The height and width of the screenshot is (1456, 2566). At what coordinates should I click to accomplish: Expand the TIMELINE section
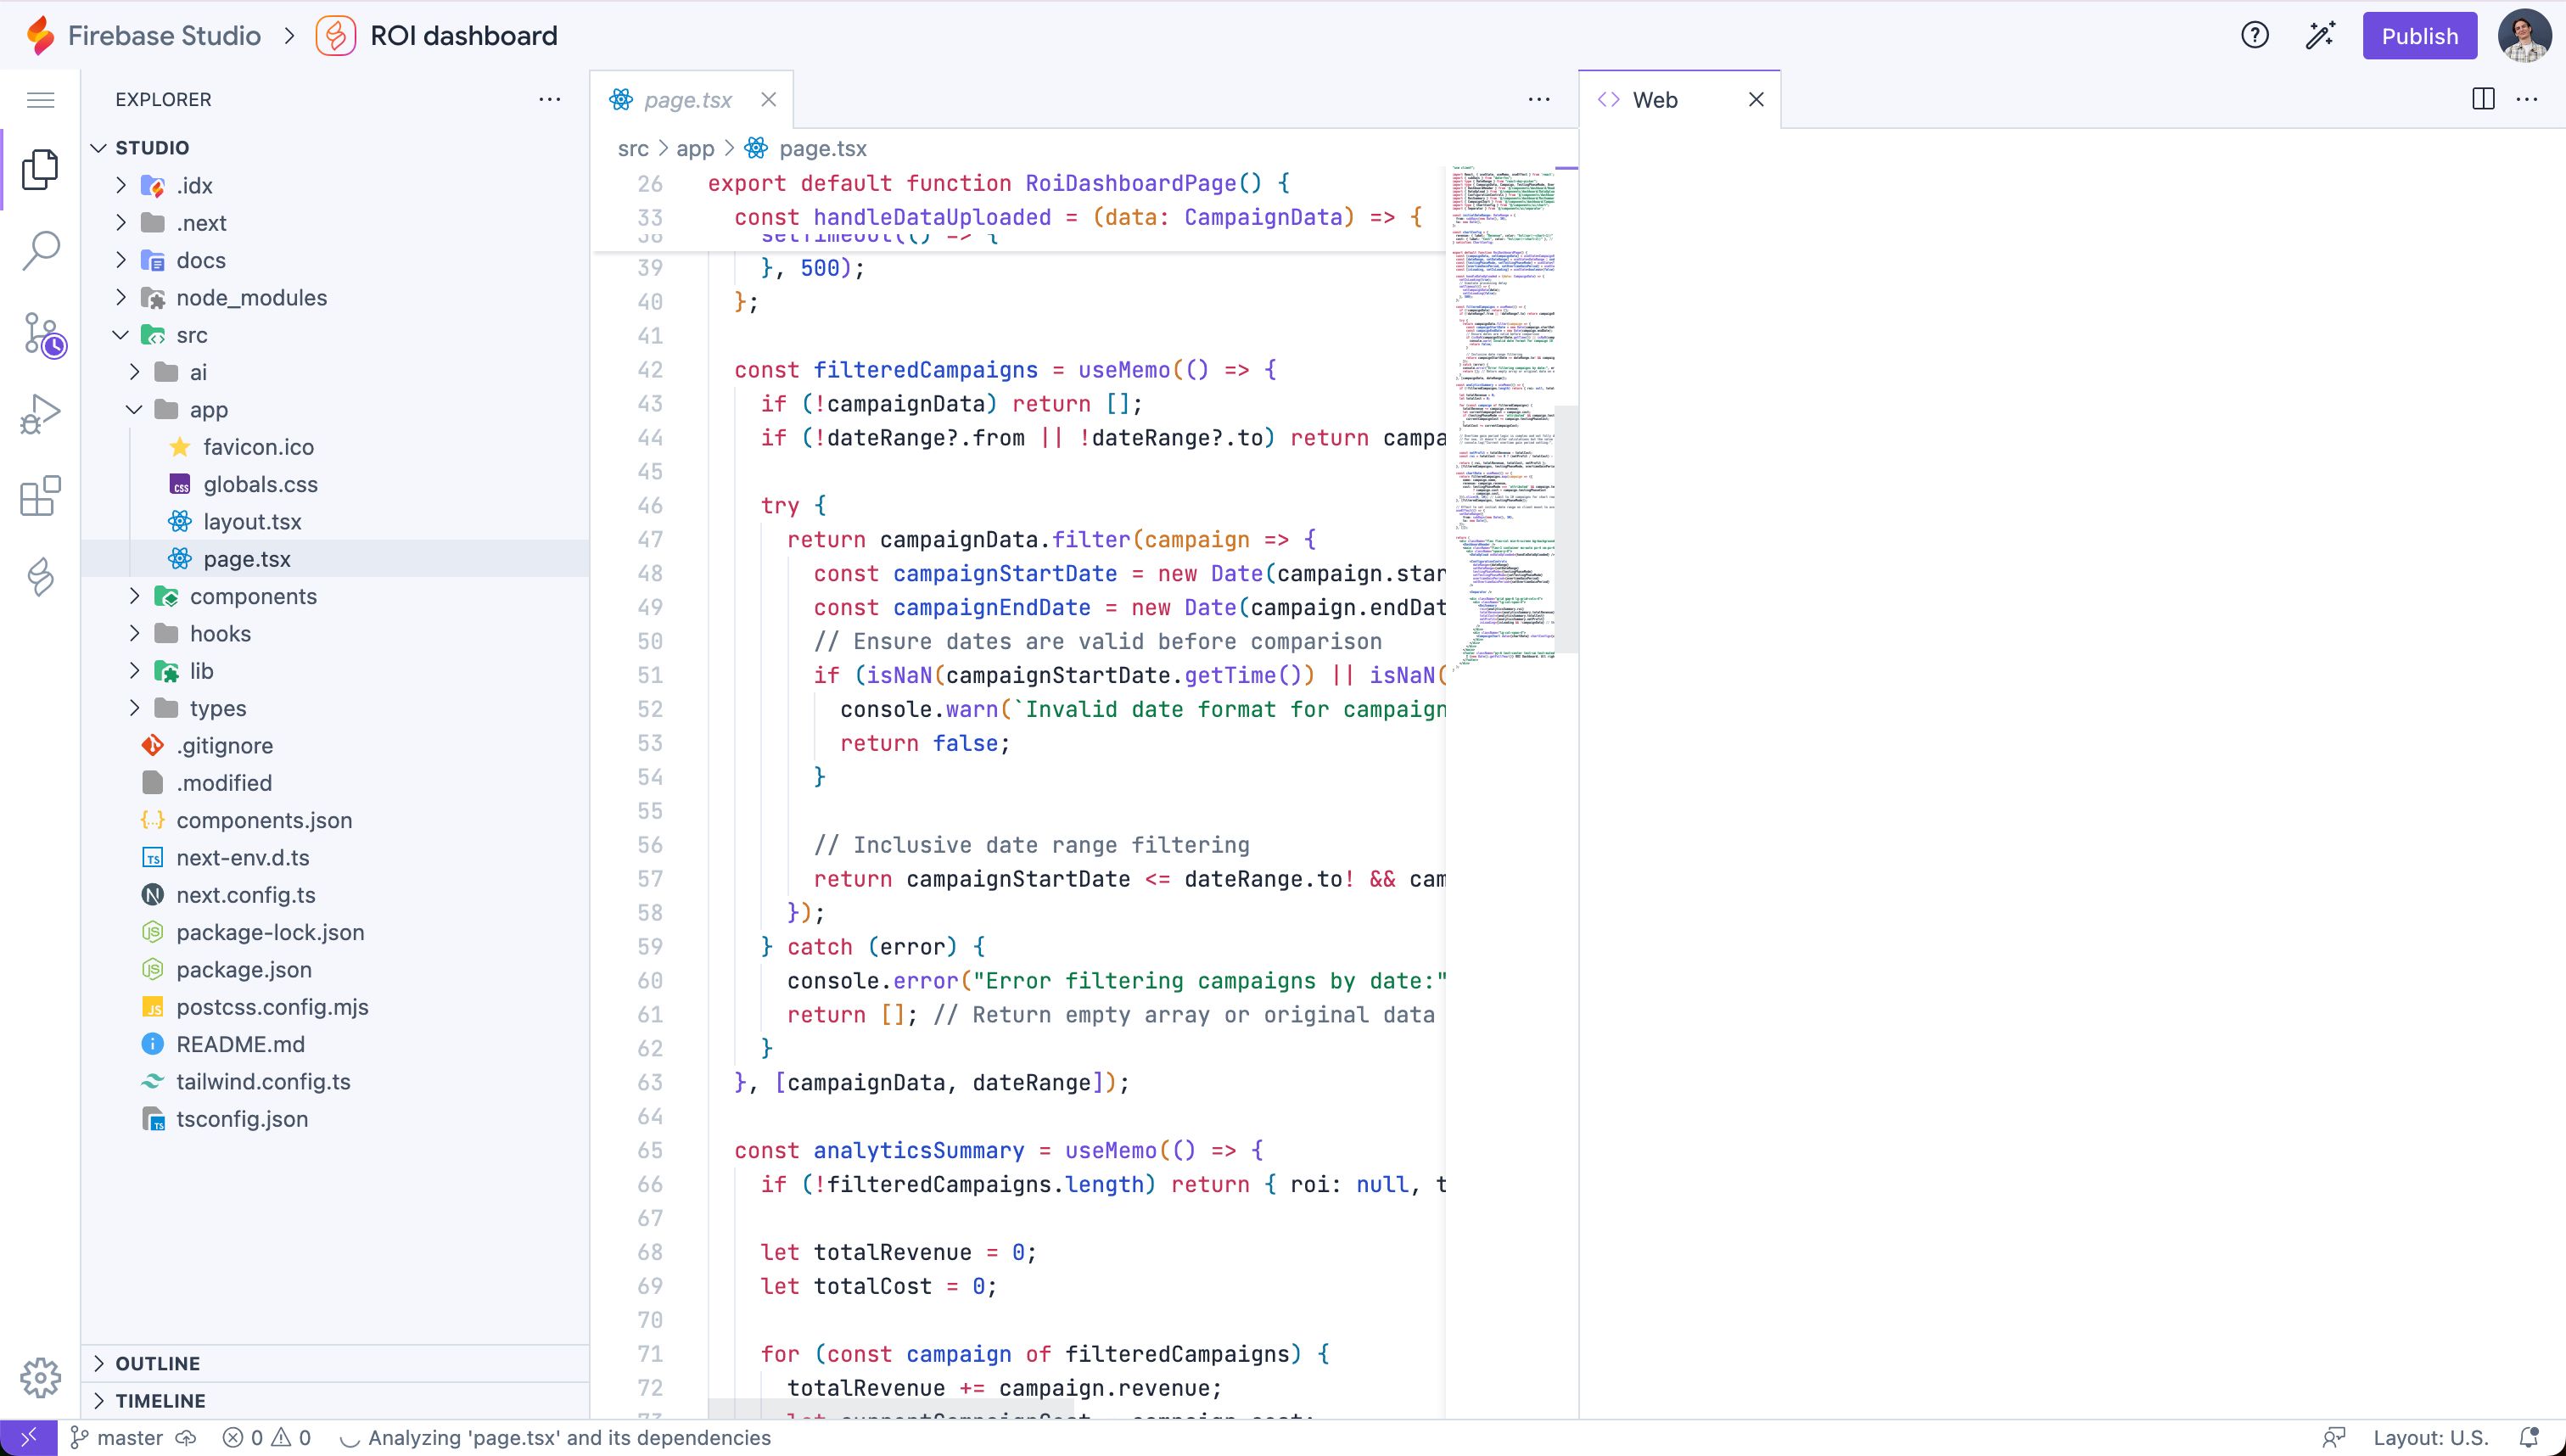335,1401
